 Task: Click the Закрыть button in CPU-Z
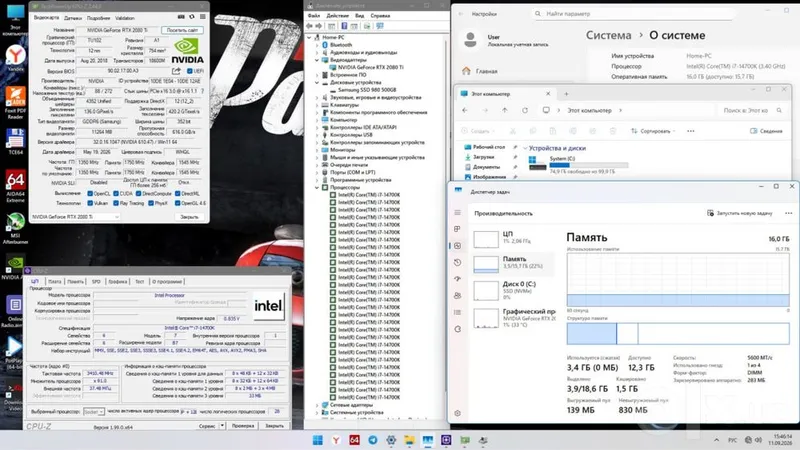pos(274,426)
